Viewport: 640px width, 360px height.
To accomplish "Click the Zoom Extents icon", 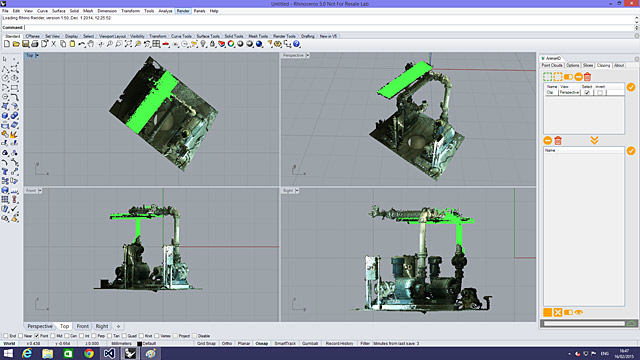I will point(128,44).
